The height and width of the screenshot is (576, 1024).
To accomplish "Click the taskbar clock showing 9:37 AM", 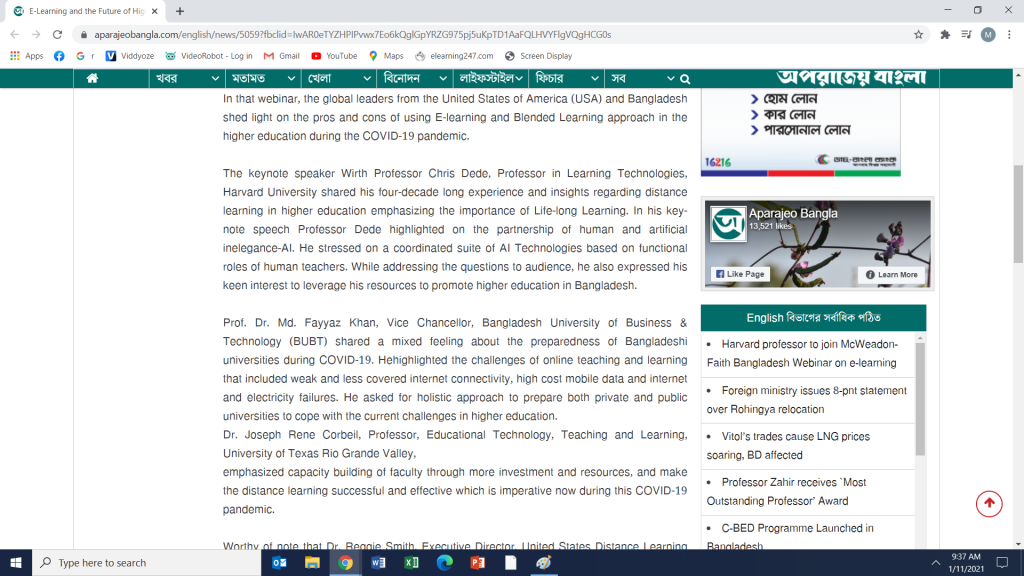I will (x=966, y=562).
